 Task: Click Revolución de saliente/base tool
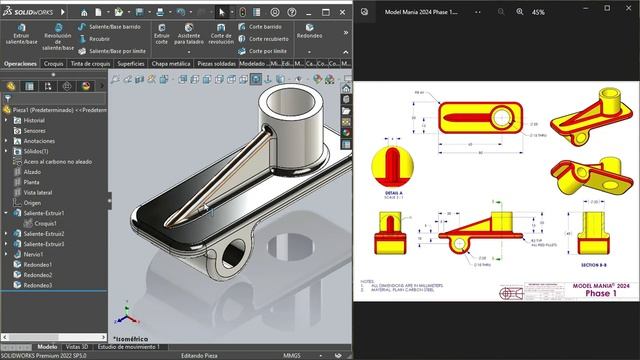click(58, 37)
